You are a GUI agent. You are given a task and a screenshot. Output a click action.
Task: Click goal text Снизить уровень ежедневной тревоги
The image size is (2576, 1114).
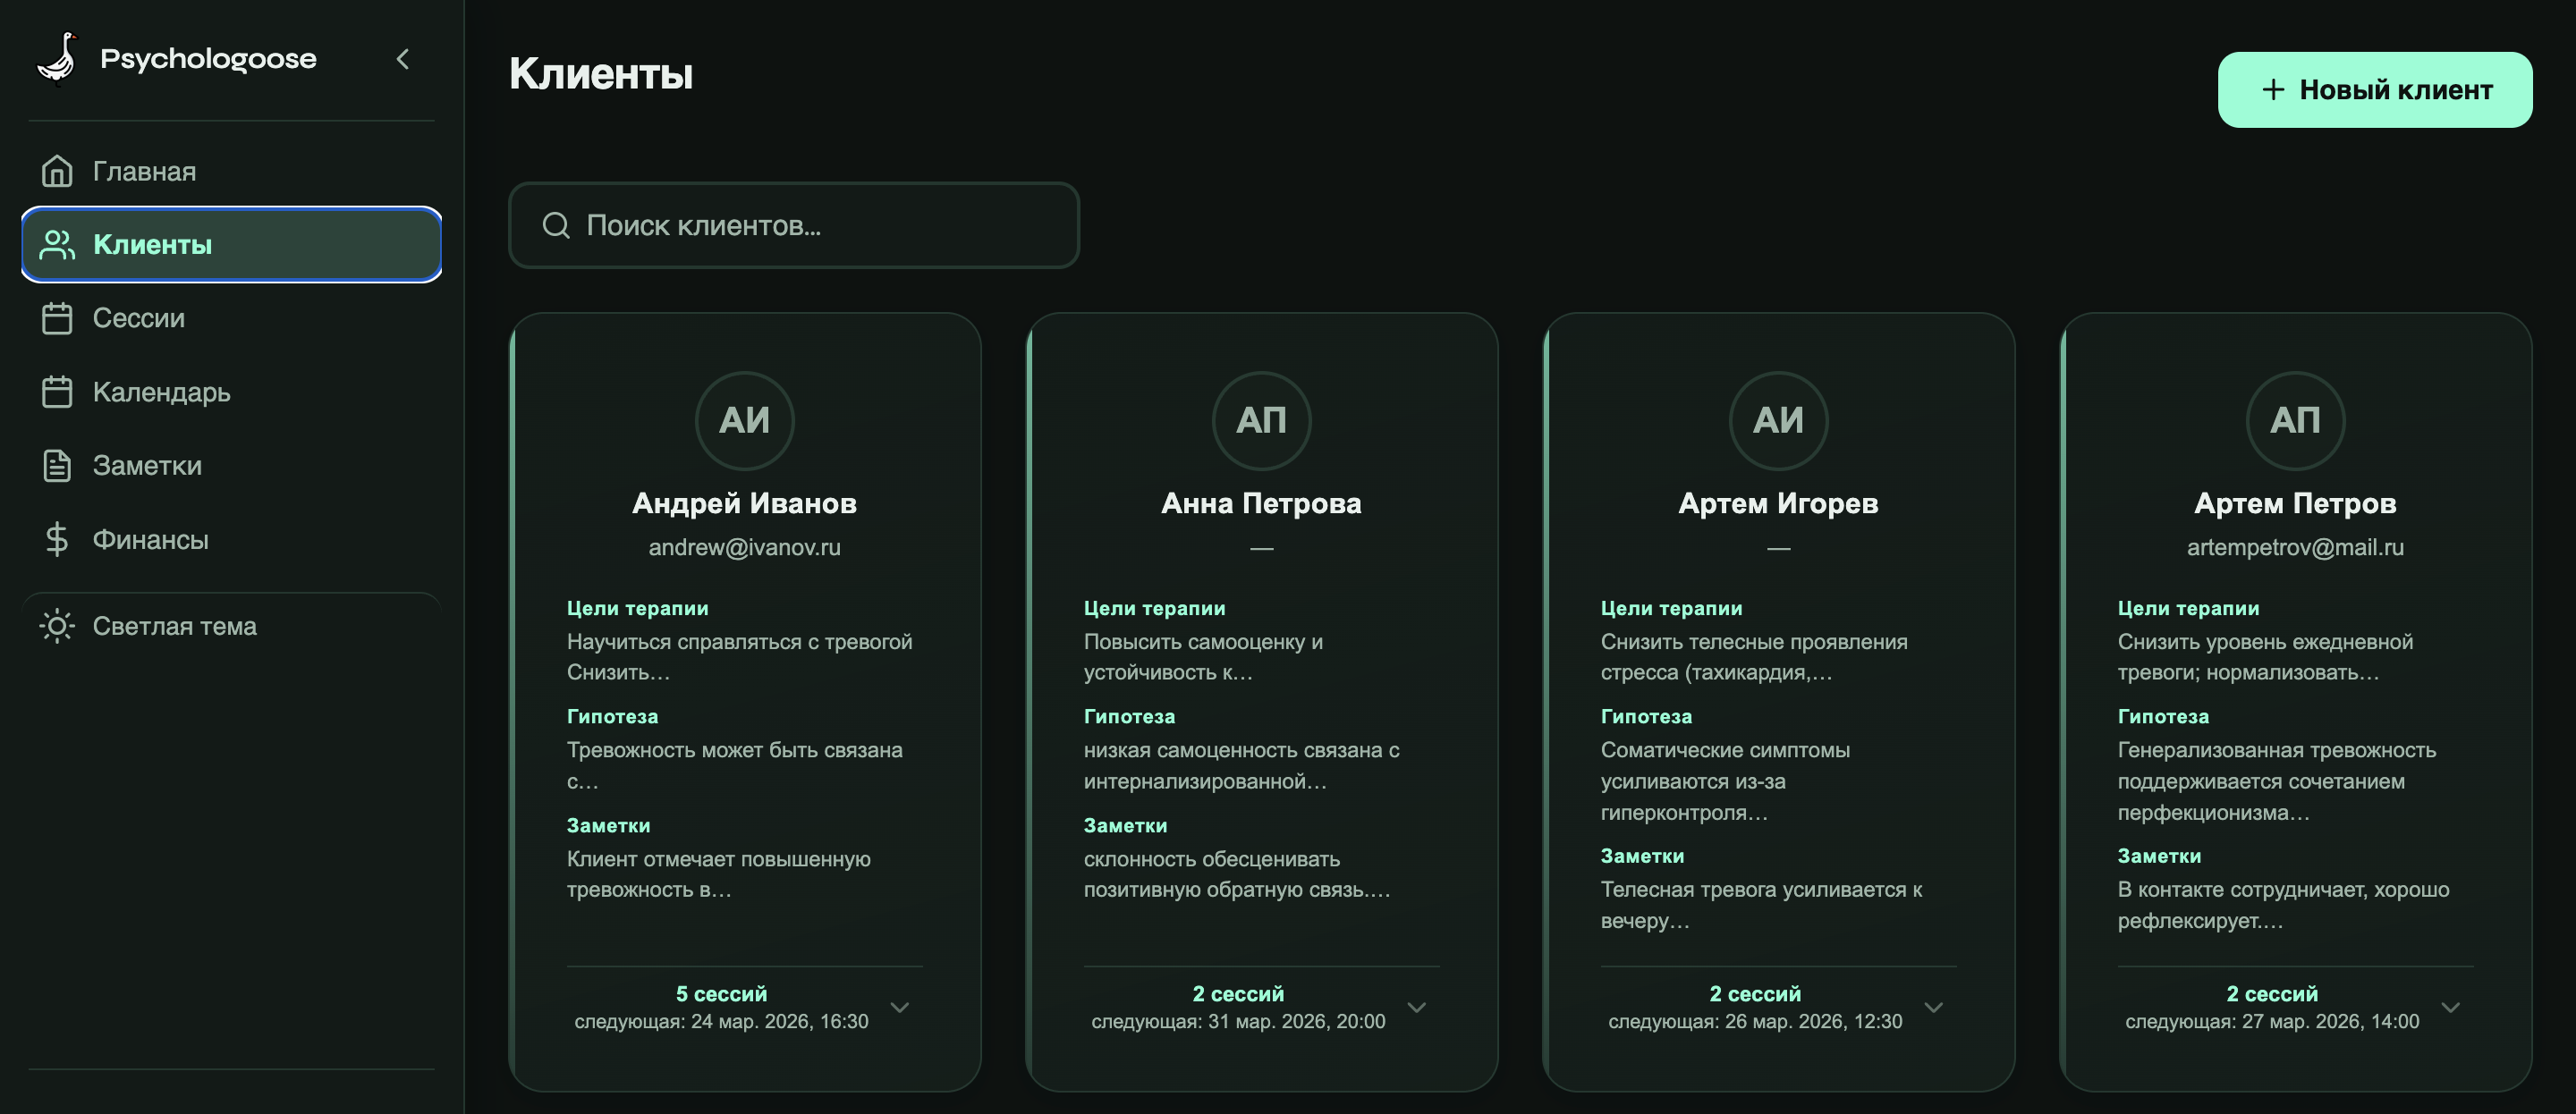(x=2265, y=657)
